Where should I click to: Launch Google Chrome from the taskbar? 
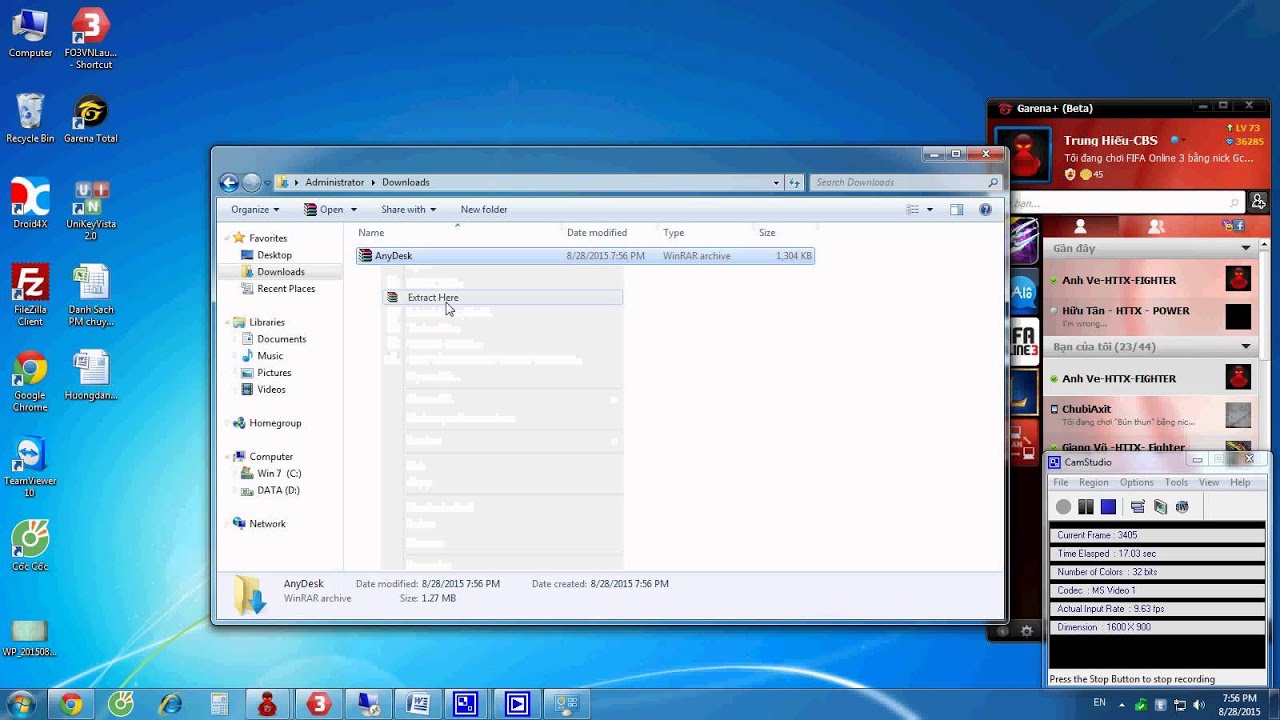point(71,704)
